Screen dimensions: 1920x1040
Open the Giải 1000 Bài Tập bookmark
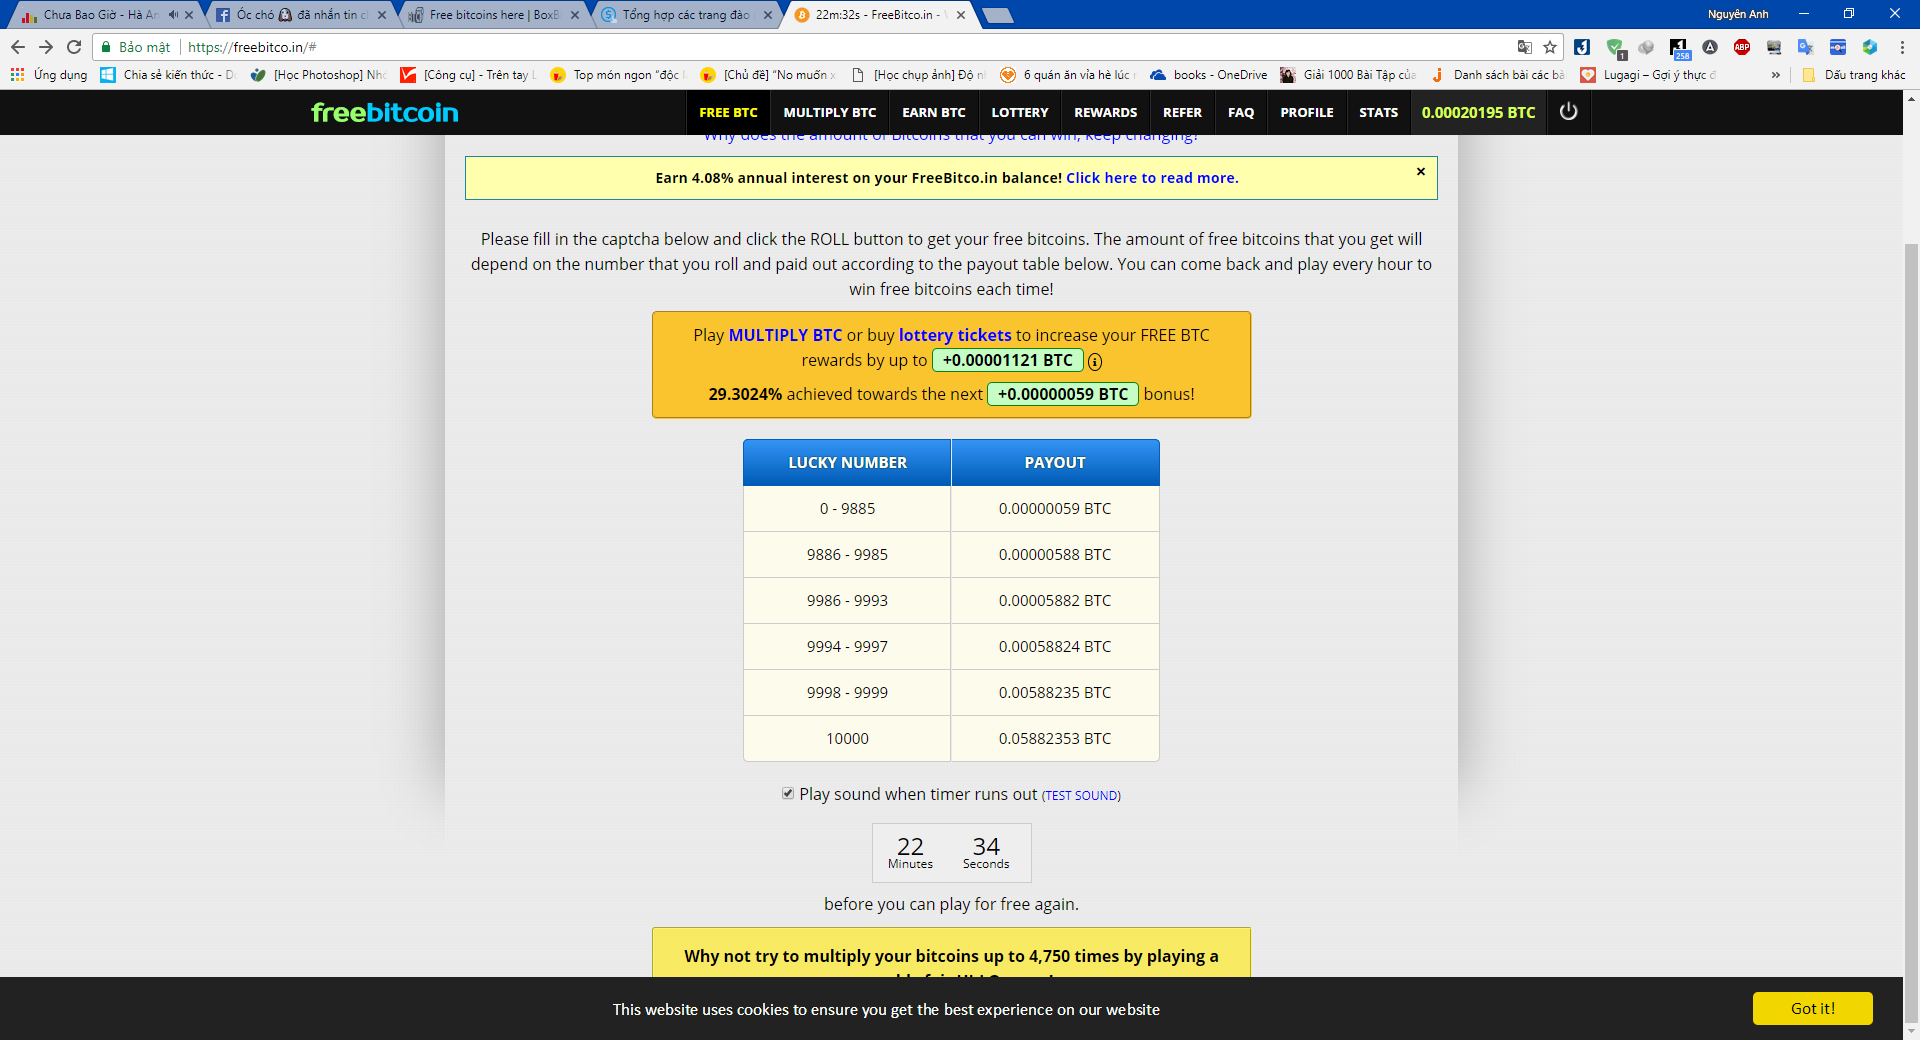tap(1348, 75)
